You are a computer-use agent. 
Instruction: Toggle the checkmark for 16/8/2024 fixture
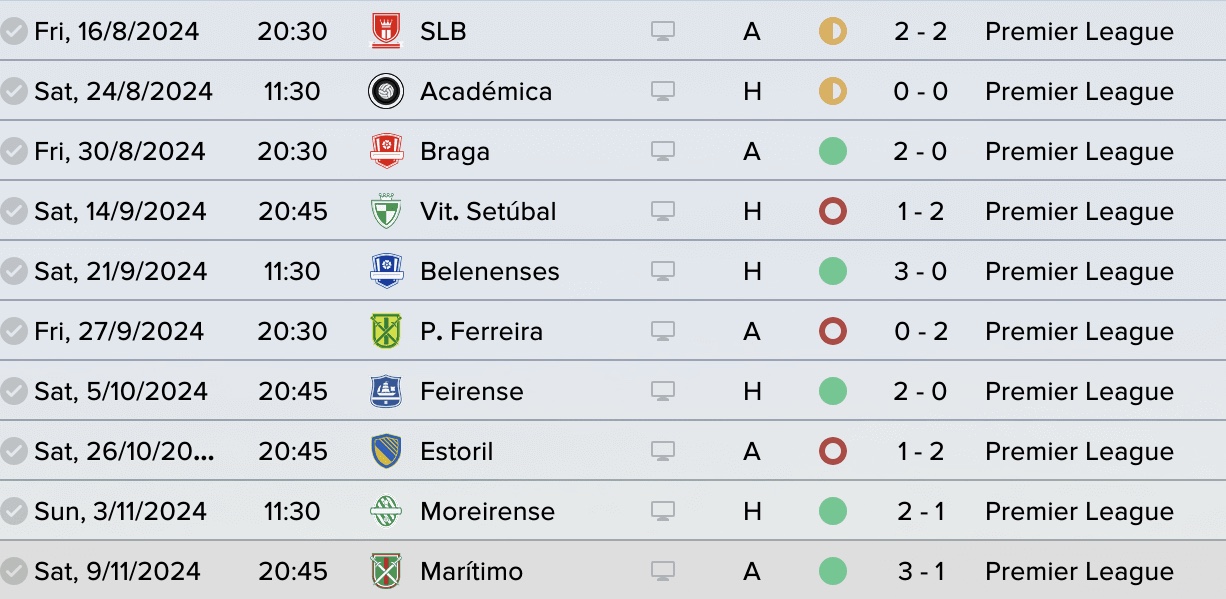pos(14,31)
